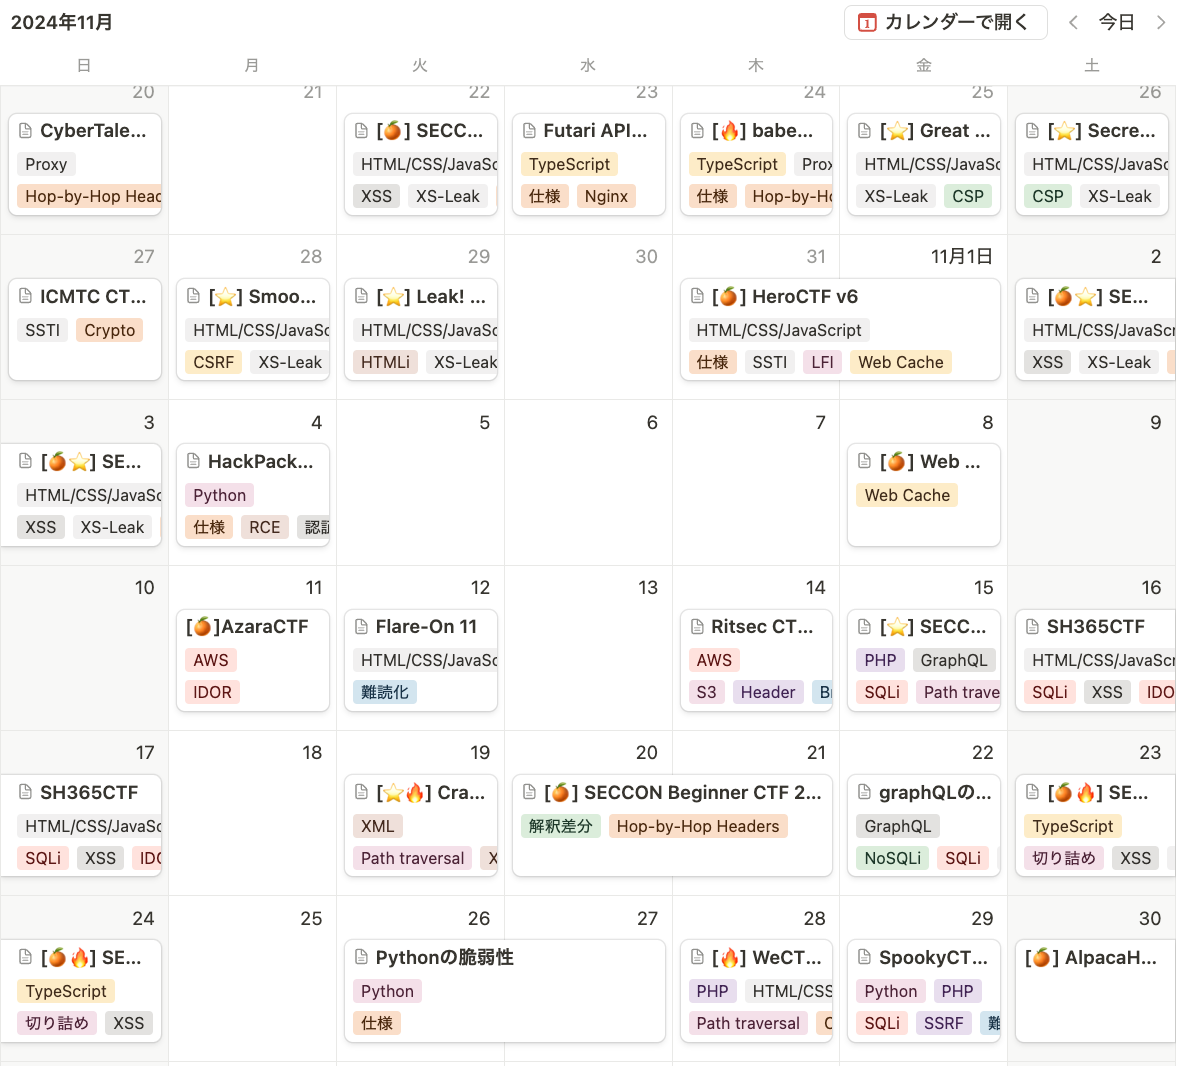Viewport: 1178px width, 1066px height.
Task: Click the page icon on the Nov 17 SH365CTF card
Action: (26, 792)
